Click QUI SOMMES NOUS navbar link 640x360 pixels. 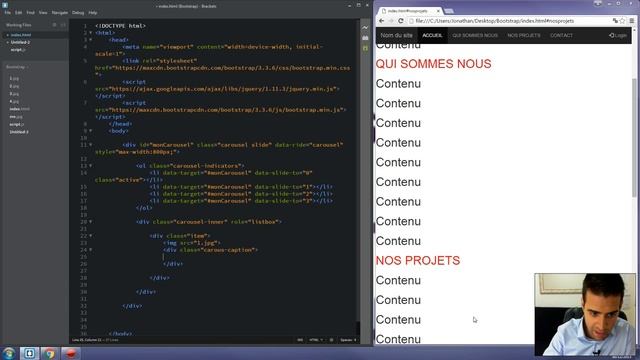tap(475, 36)
